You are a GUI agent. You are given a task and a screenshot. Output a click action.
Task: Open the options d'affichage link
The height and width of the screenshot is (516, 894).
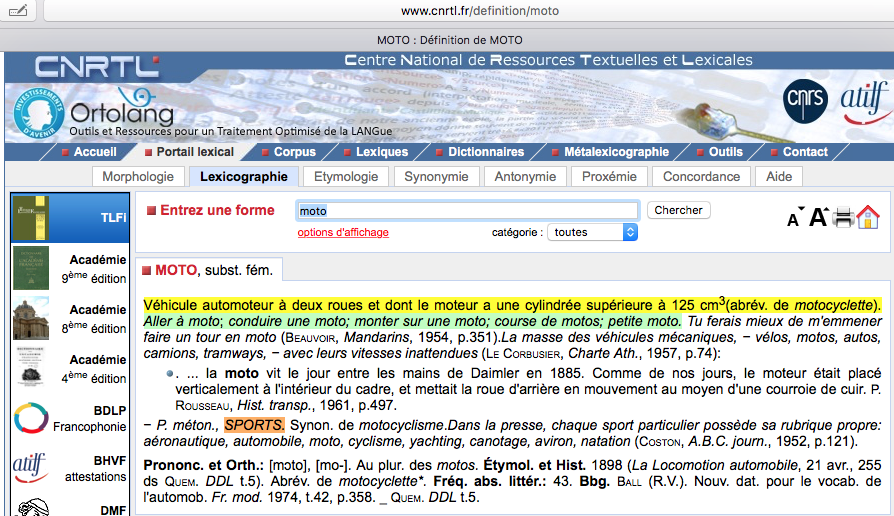pos(343,232)
